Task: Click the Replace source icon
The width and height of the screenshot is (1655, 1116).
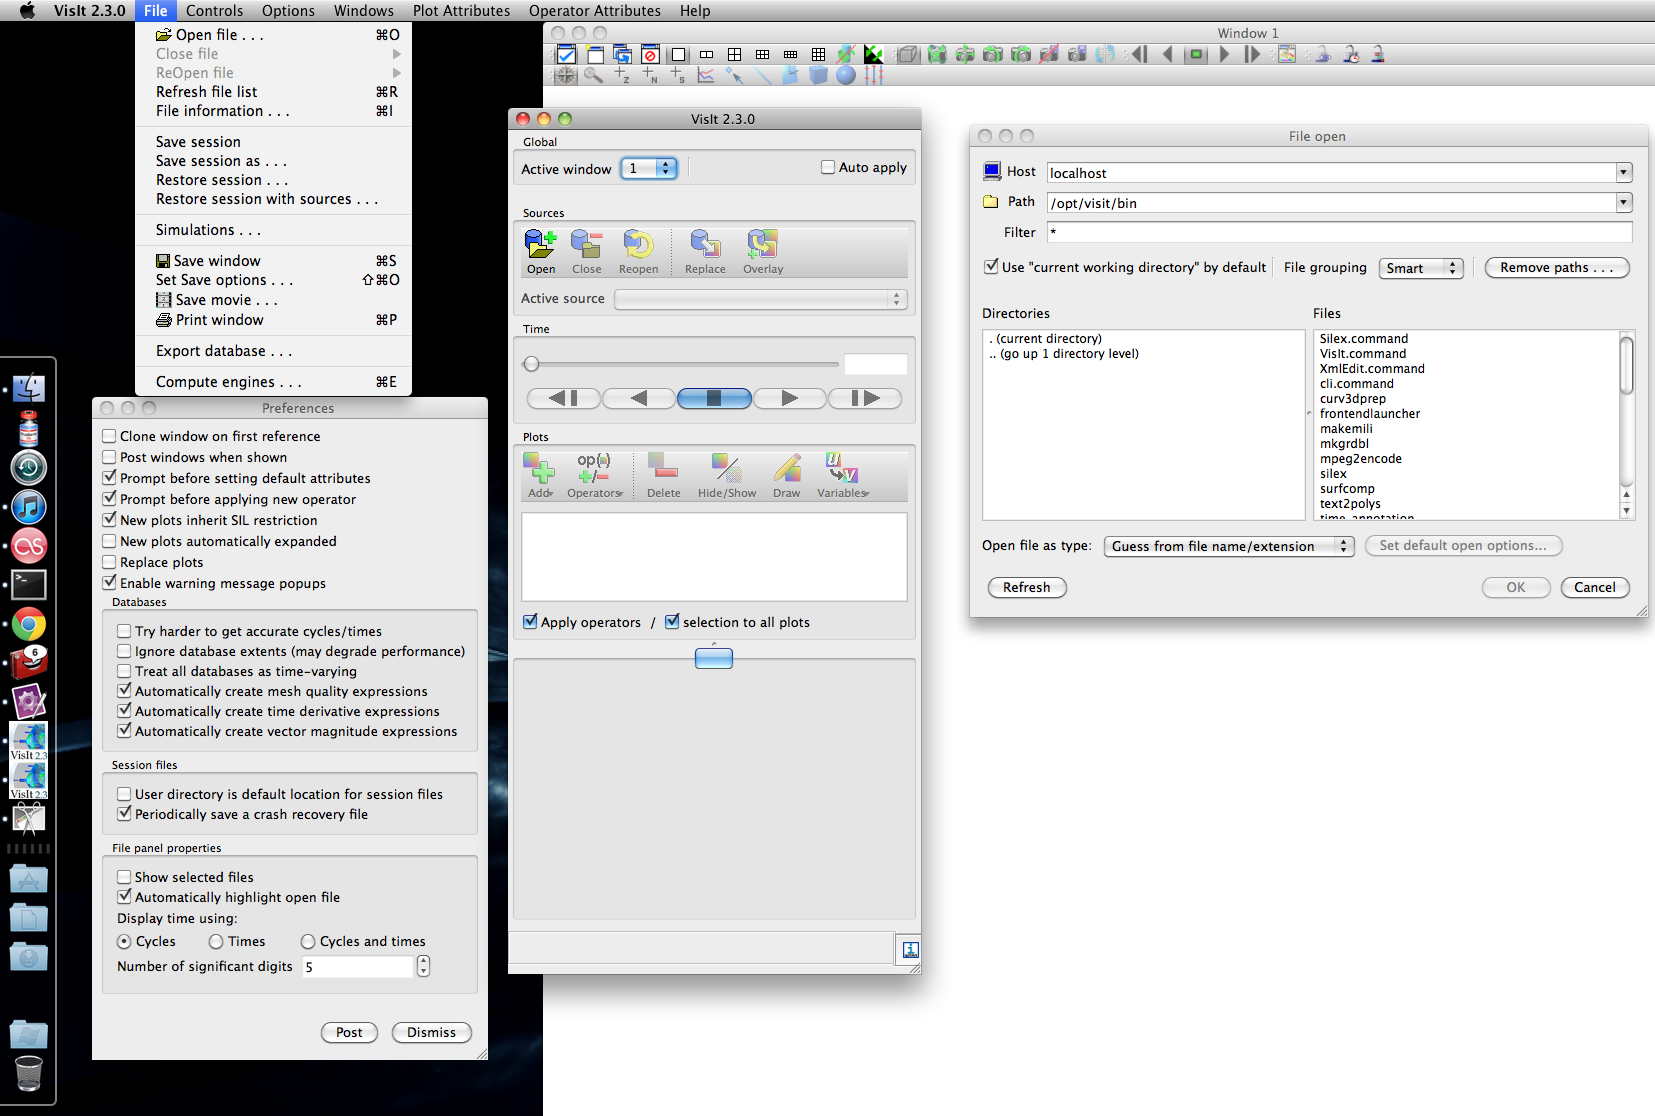Action: tap(705, 251)
